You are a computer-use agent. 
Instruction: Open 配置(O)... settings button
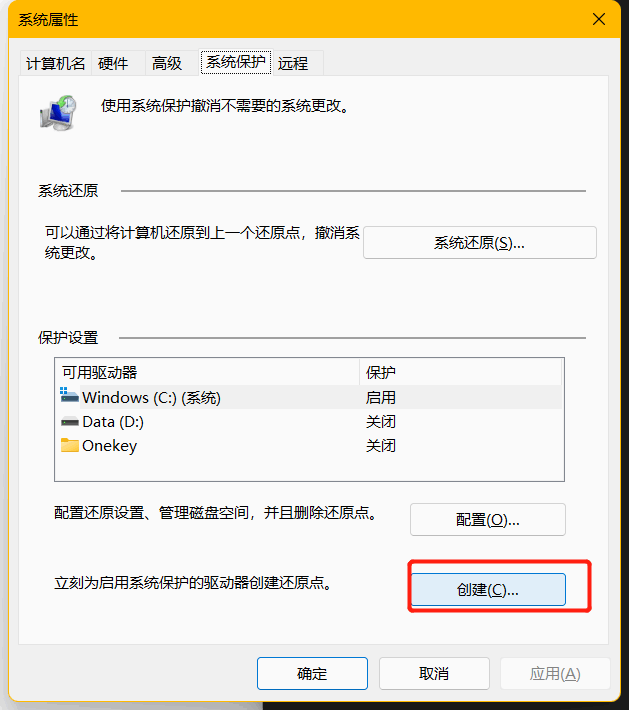(x=488, y=519)
